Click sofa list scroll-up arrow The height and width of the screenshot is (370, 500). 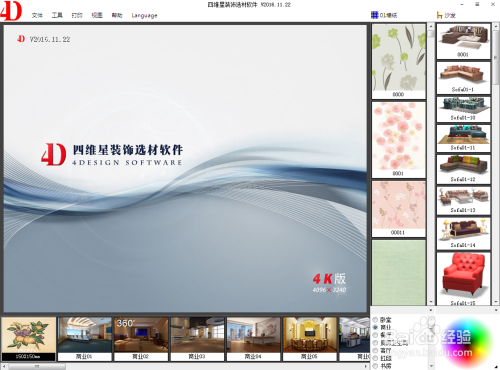496,26
